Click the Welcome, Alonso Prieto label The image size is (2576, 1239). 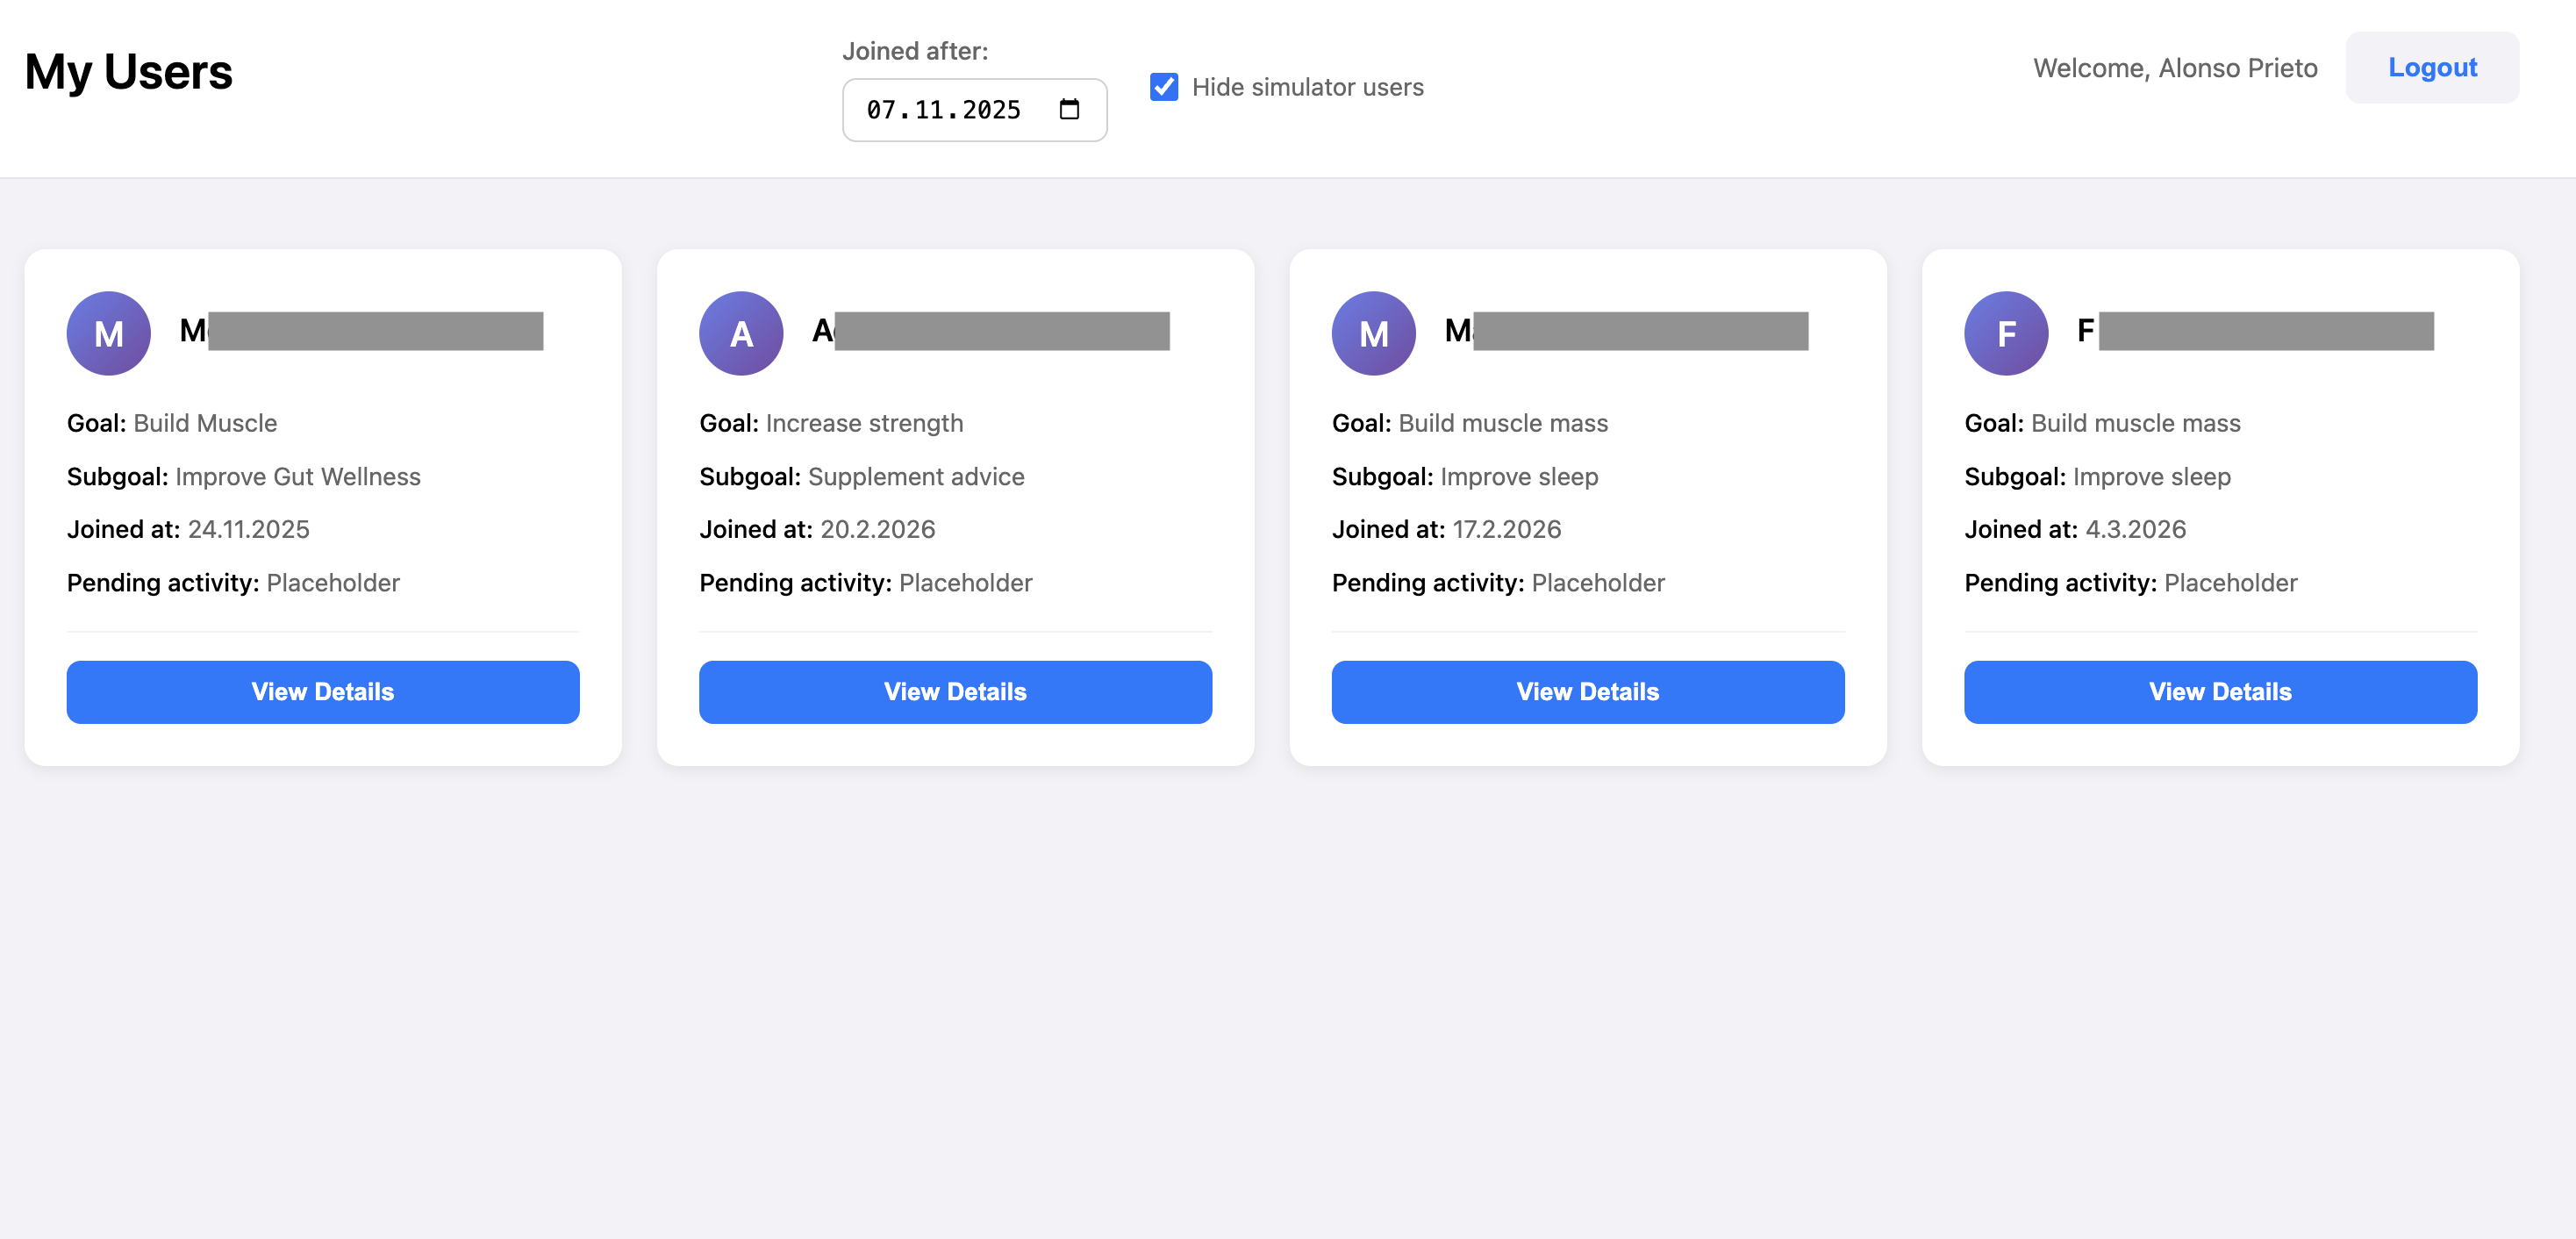[2175, 68]
